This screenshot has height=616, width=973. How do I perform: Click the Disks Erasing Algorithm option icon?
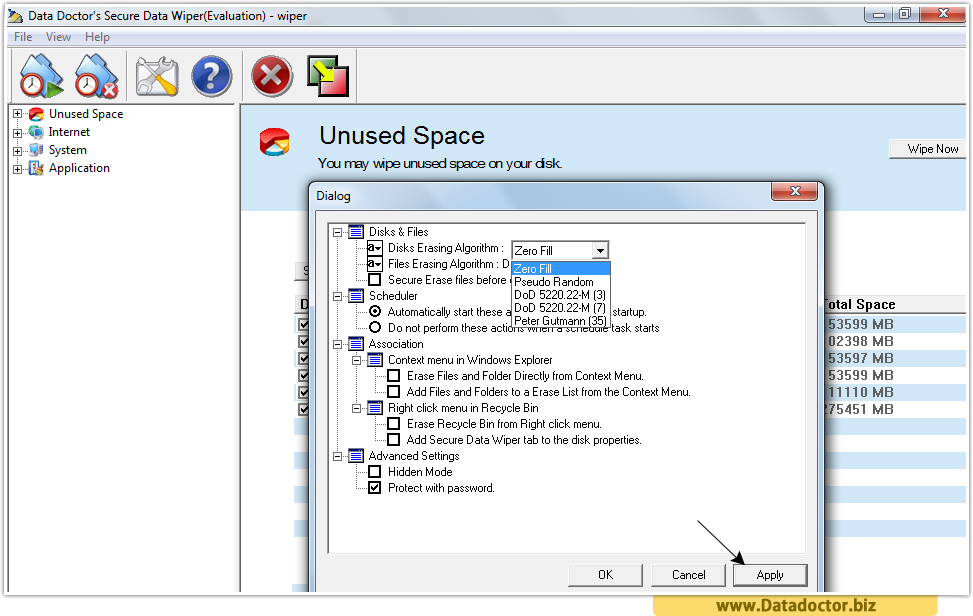pos(374,248)
